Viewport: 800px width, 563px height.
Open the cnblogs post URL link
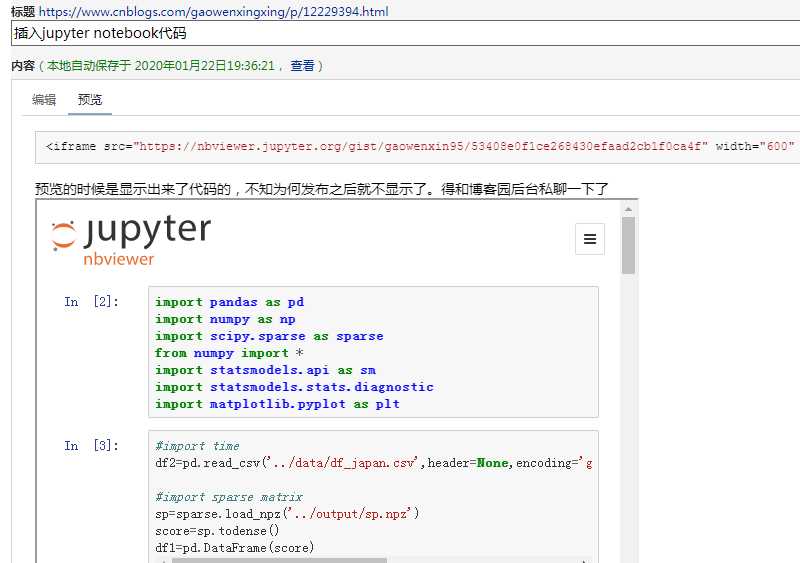tap(213, 11)
